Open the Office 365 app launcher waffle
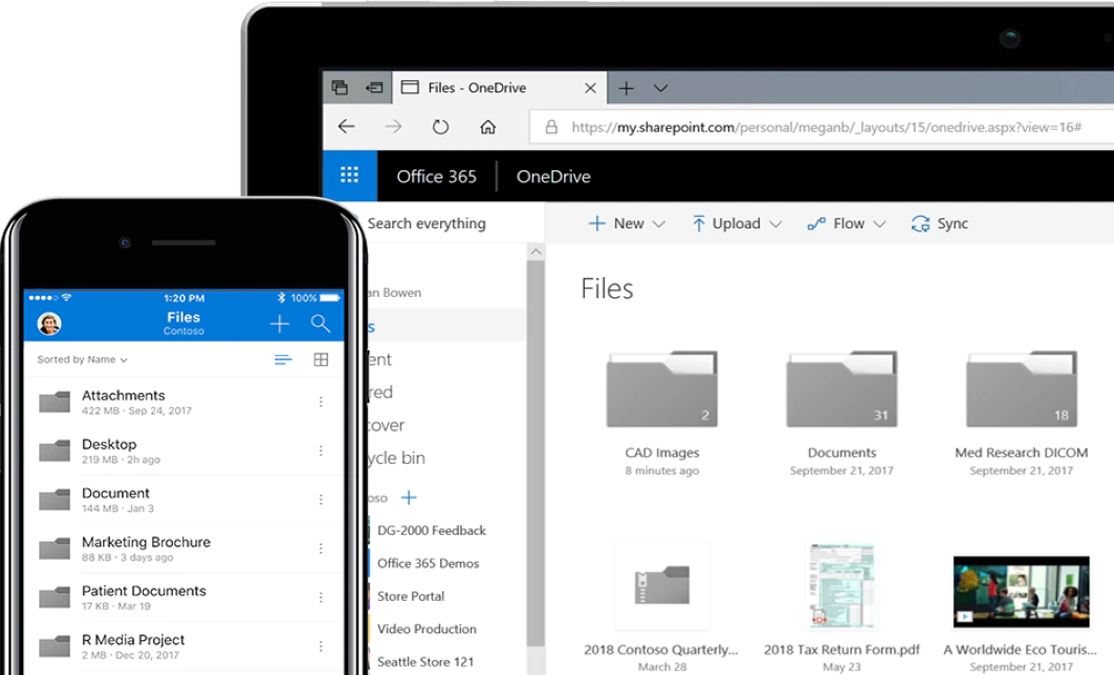 [350, 176]
